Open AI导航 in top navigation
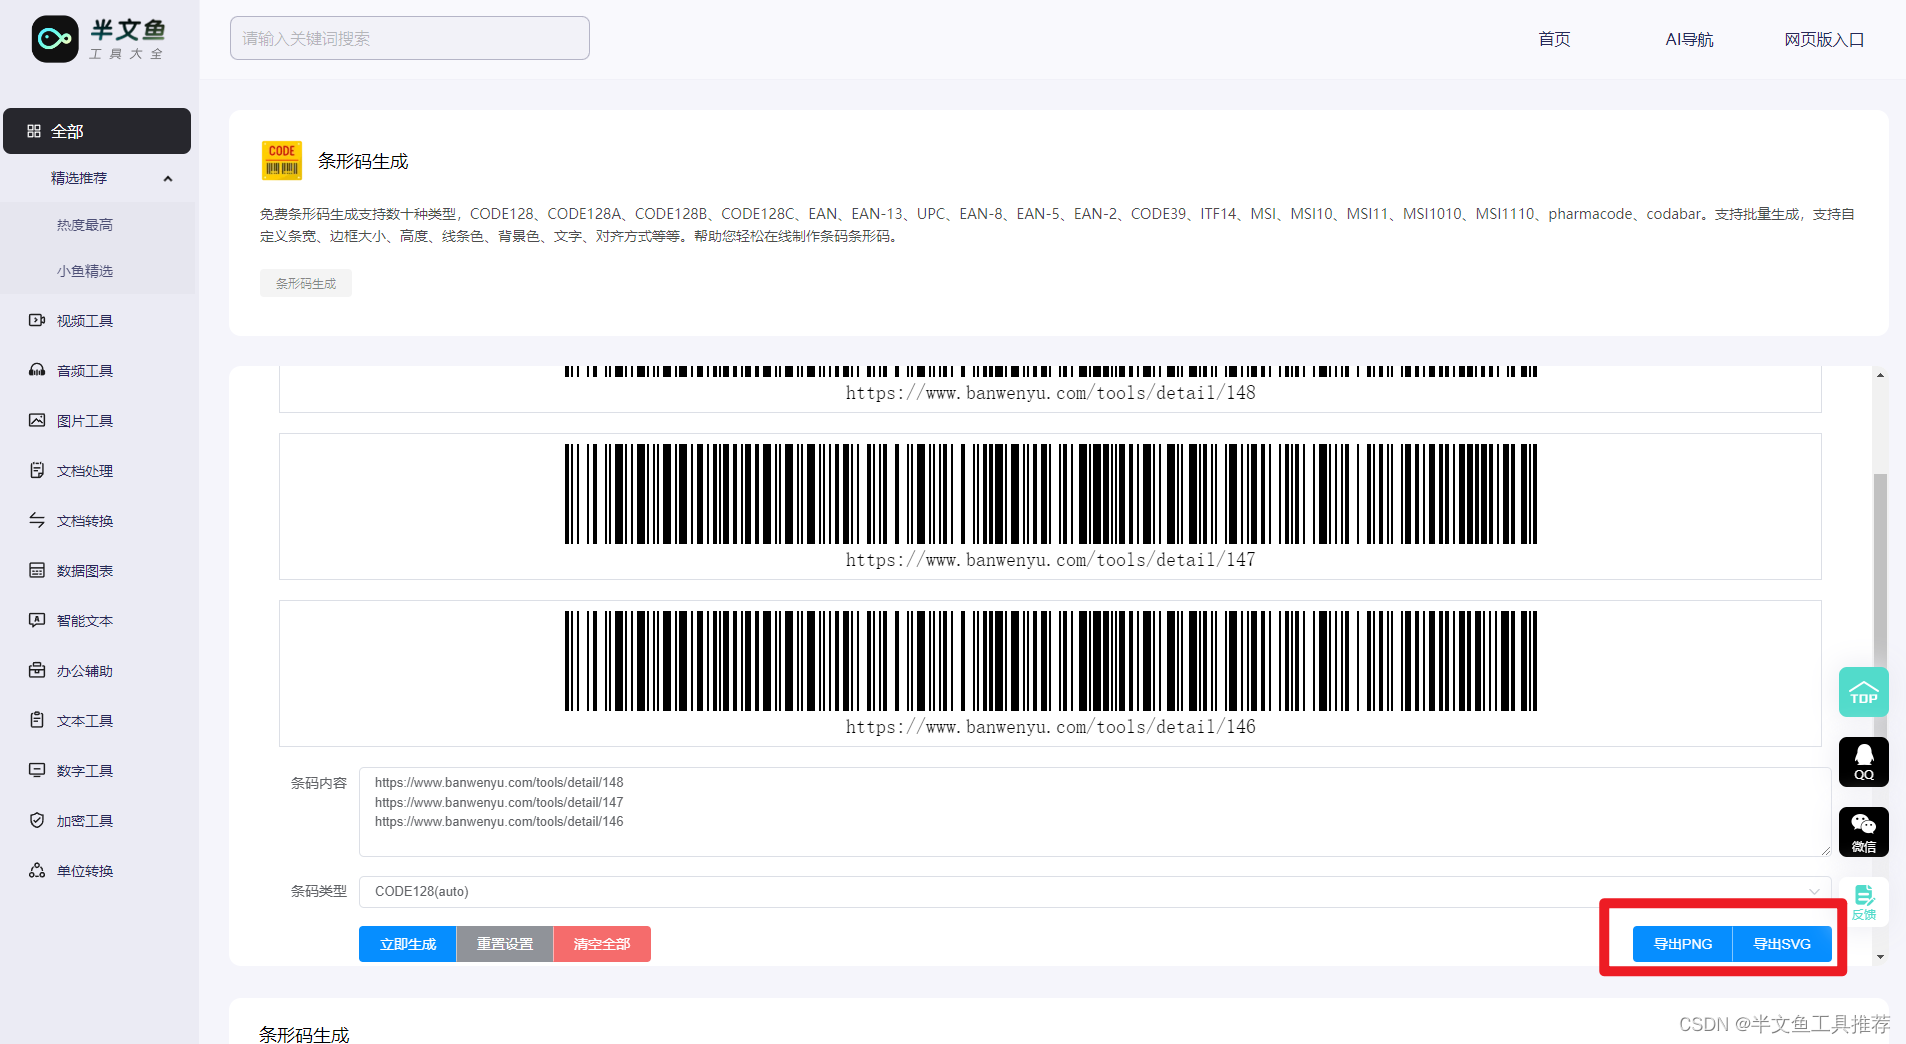This screenshot has height=1044, width=1906. click(x=1689, y=39)
